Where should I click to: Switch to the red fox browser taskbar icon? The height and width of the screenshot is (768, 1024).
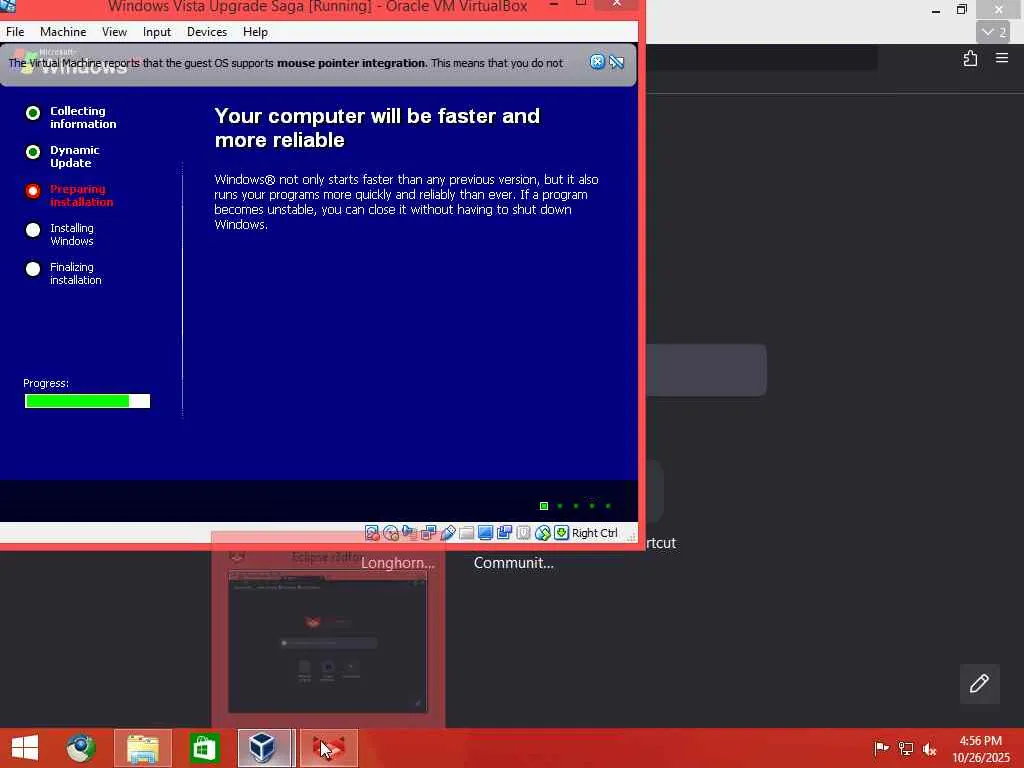(x=328, y=748)
